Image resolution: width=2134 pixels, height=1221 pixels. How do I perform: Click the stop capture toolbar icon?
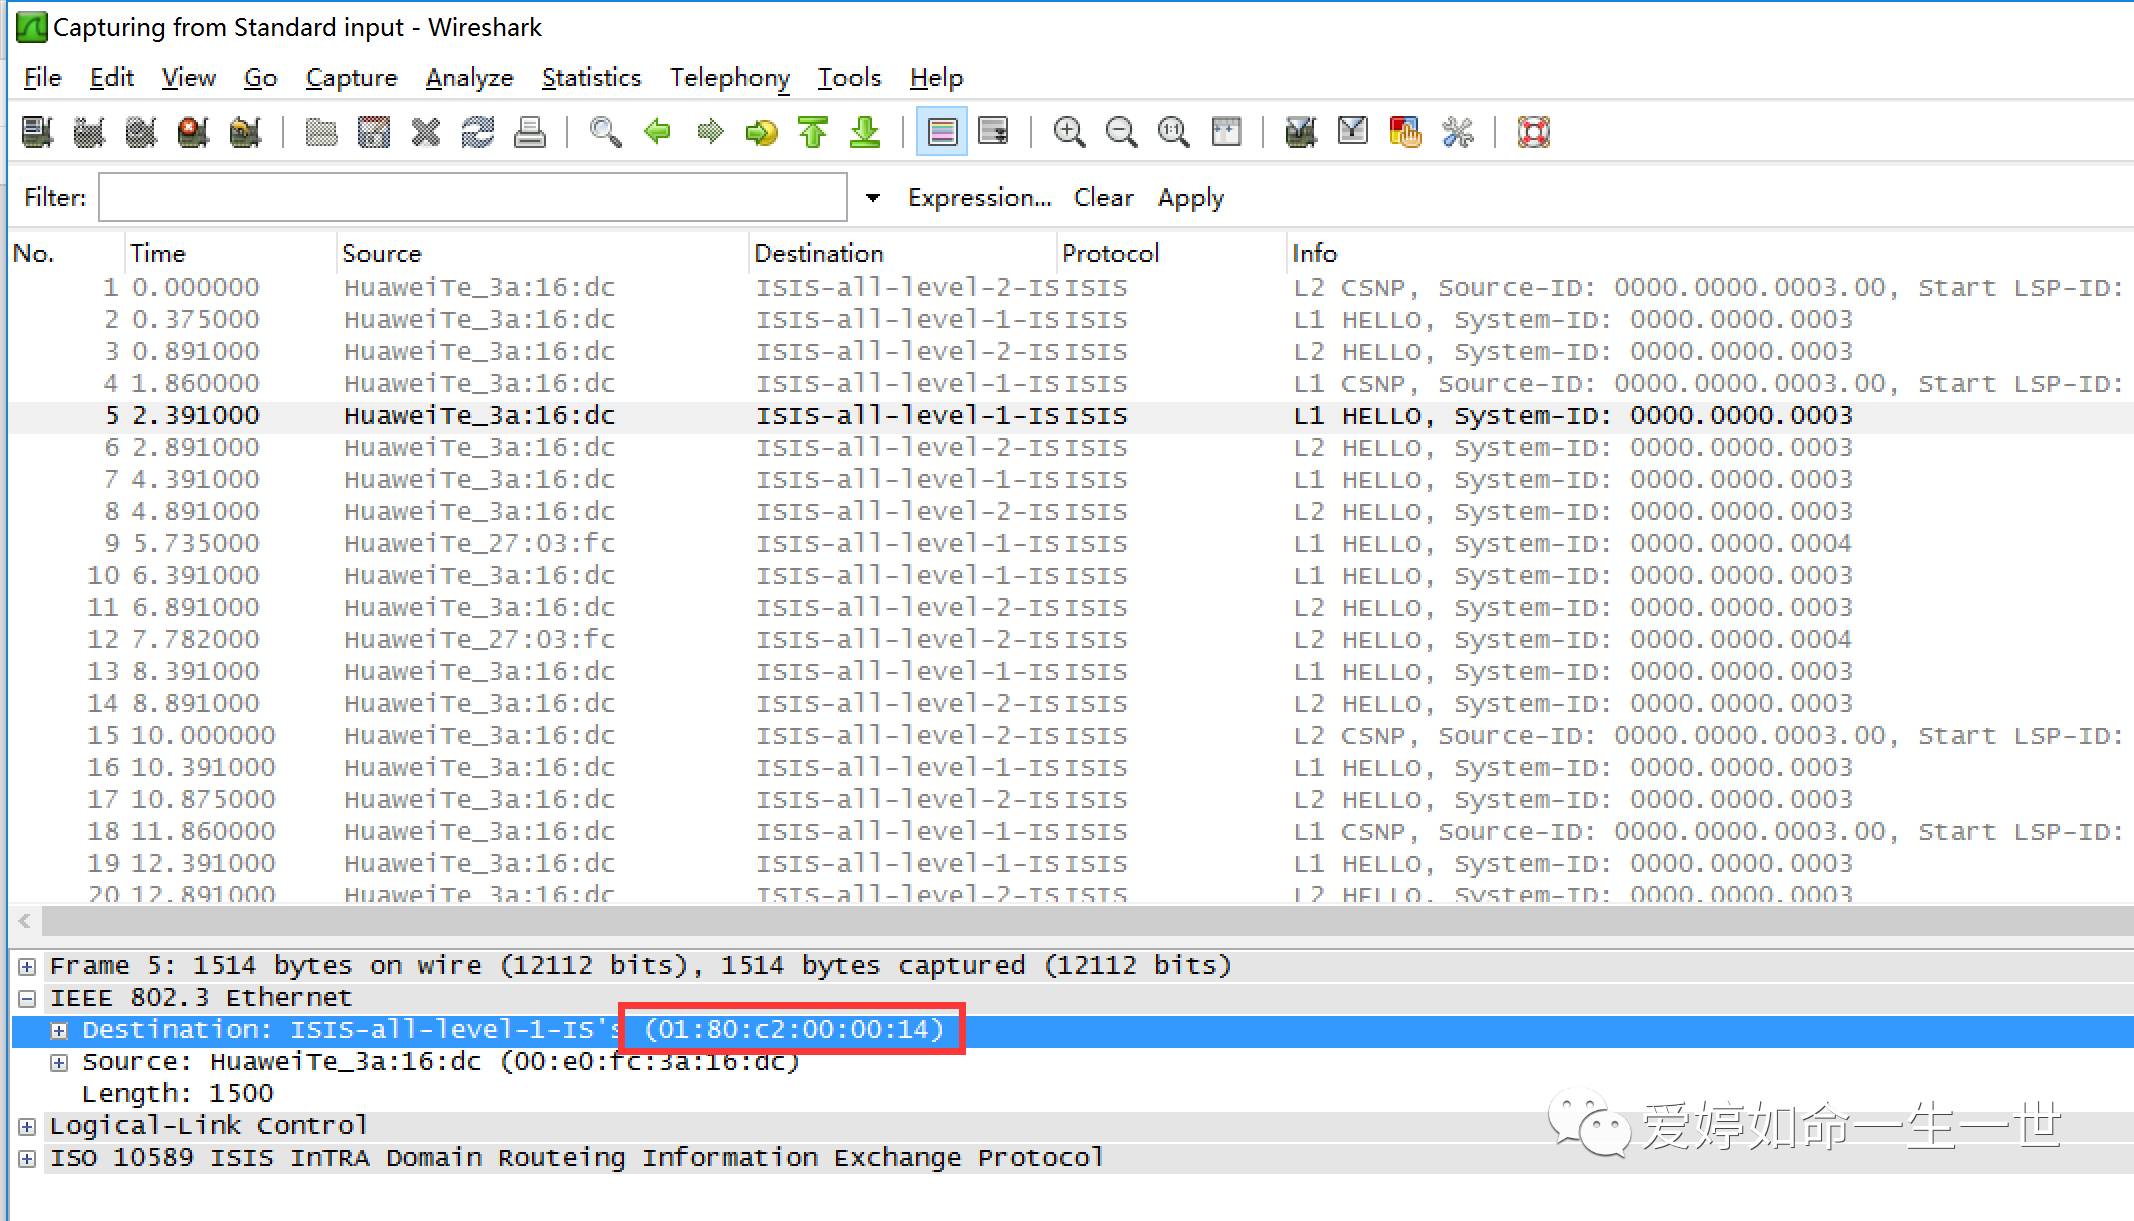click(192, 132)
